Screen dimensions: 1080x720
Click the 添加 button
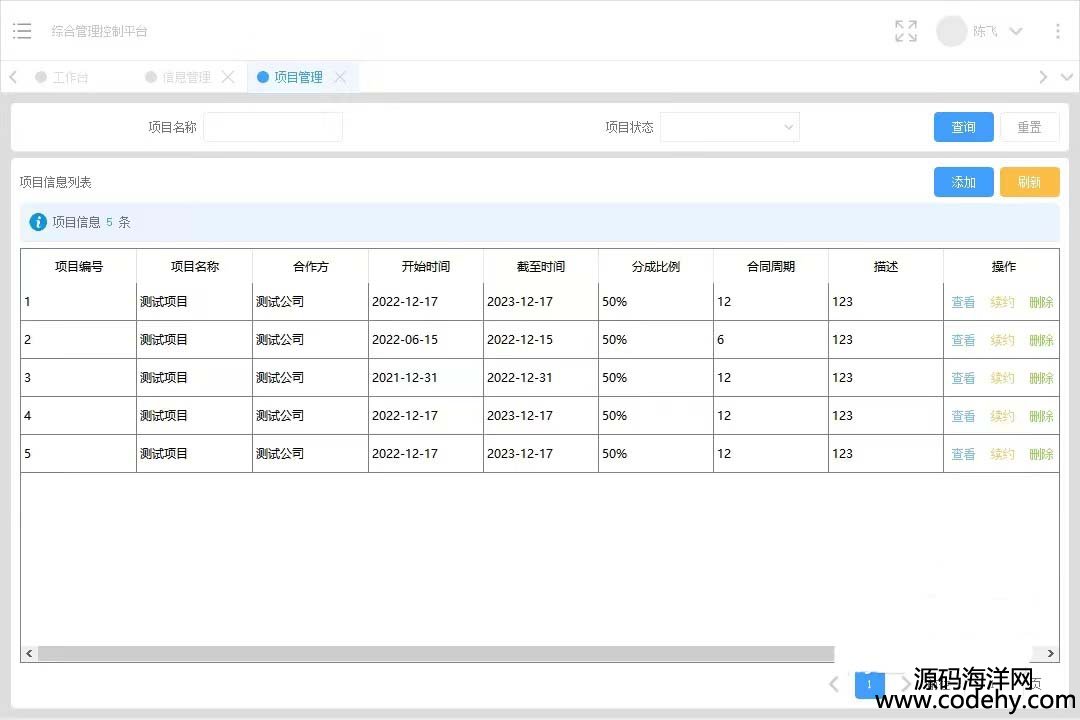click(963, 182)
